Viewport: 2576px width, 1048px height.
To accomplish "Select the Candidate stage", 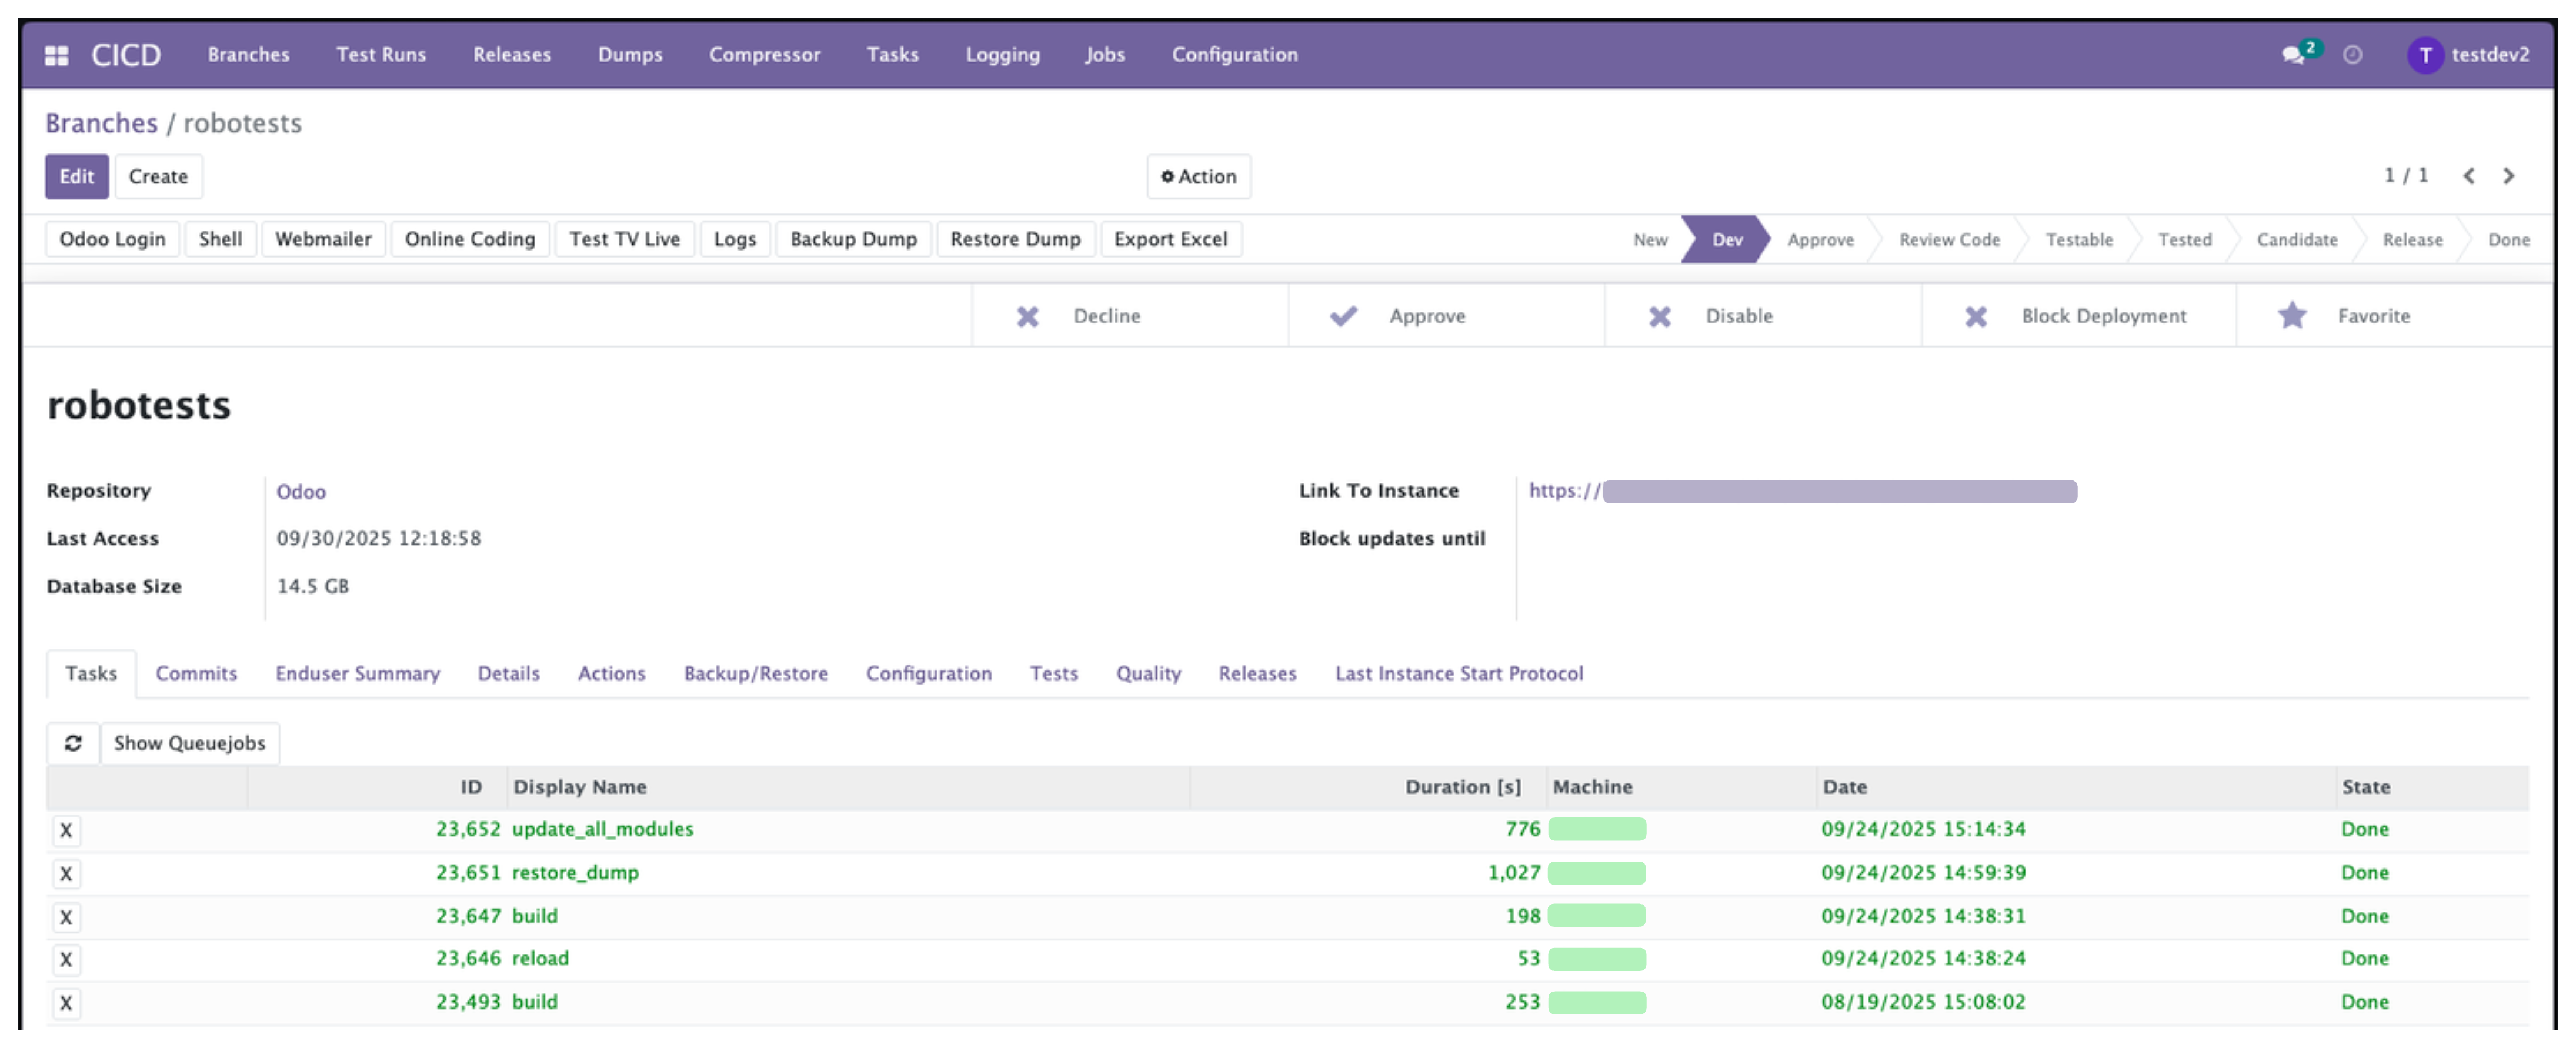I will coord(2297,240).
